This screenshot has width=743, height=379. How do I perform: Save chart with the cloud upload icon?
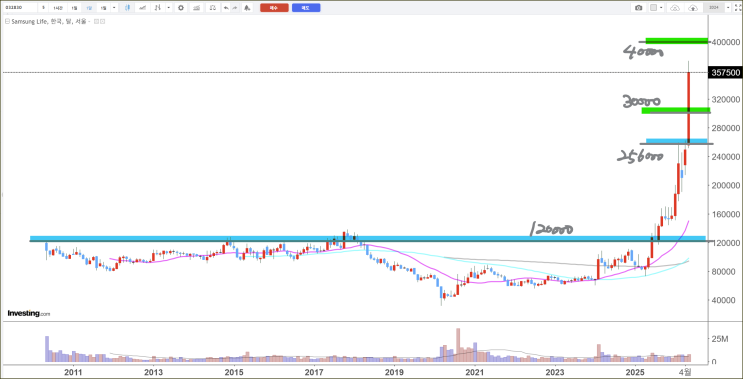click(693, 8)
